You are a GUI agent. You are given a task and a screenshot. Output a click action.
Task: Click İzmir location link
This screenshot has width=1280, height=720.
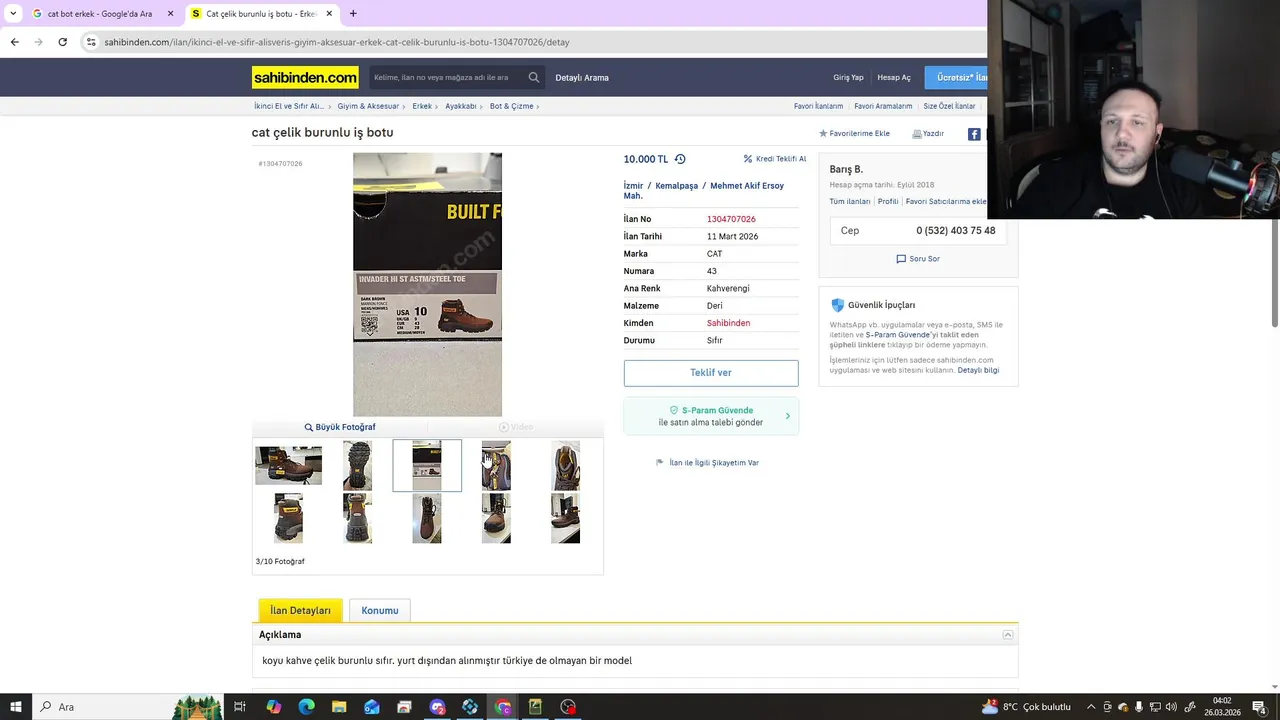[633, 186]
